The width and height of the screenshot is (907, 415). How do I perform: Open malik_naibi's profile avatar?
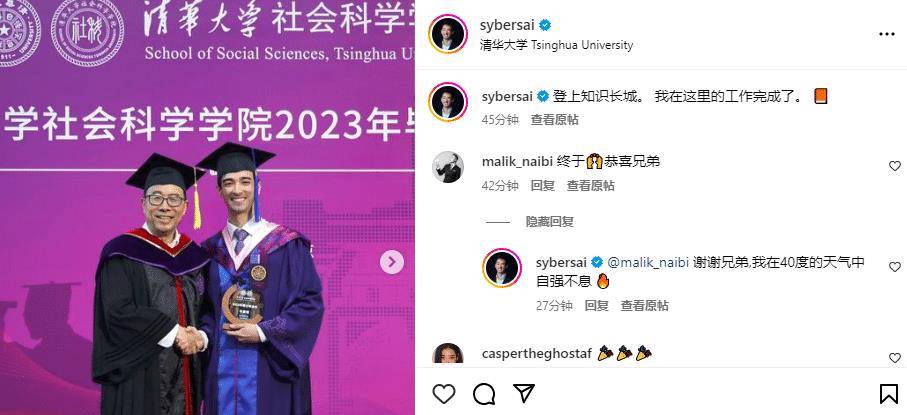448,167
